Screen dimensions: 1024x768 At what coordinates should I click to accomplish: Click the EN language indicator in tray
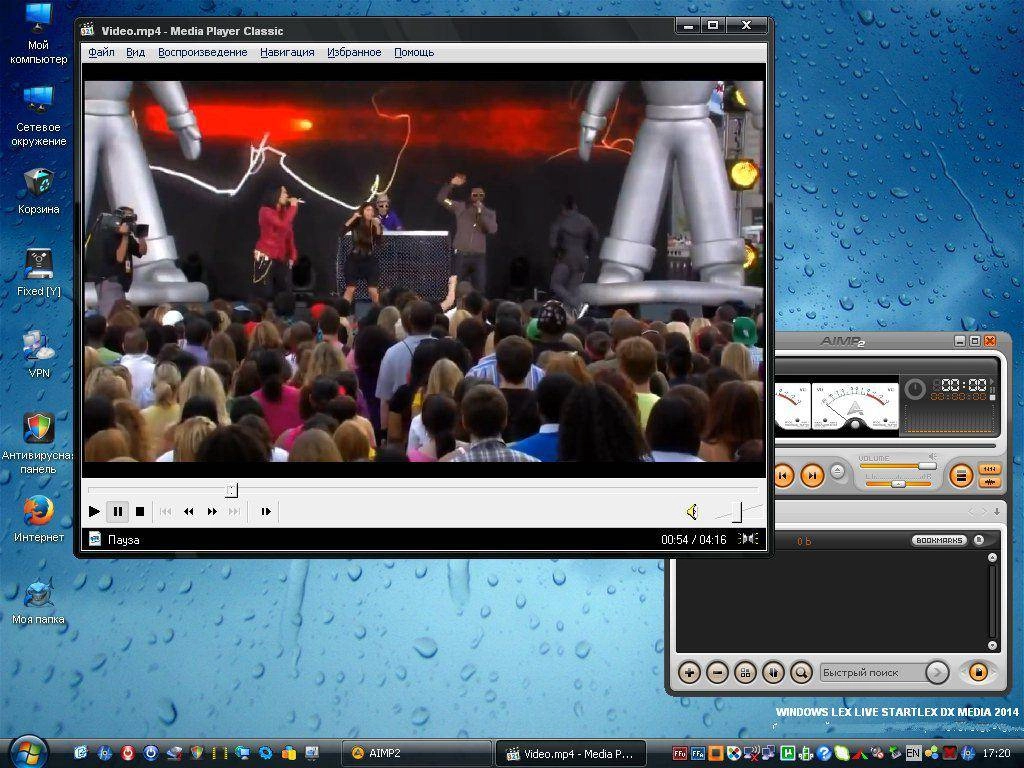coord(913,753)
